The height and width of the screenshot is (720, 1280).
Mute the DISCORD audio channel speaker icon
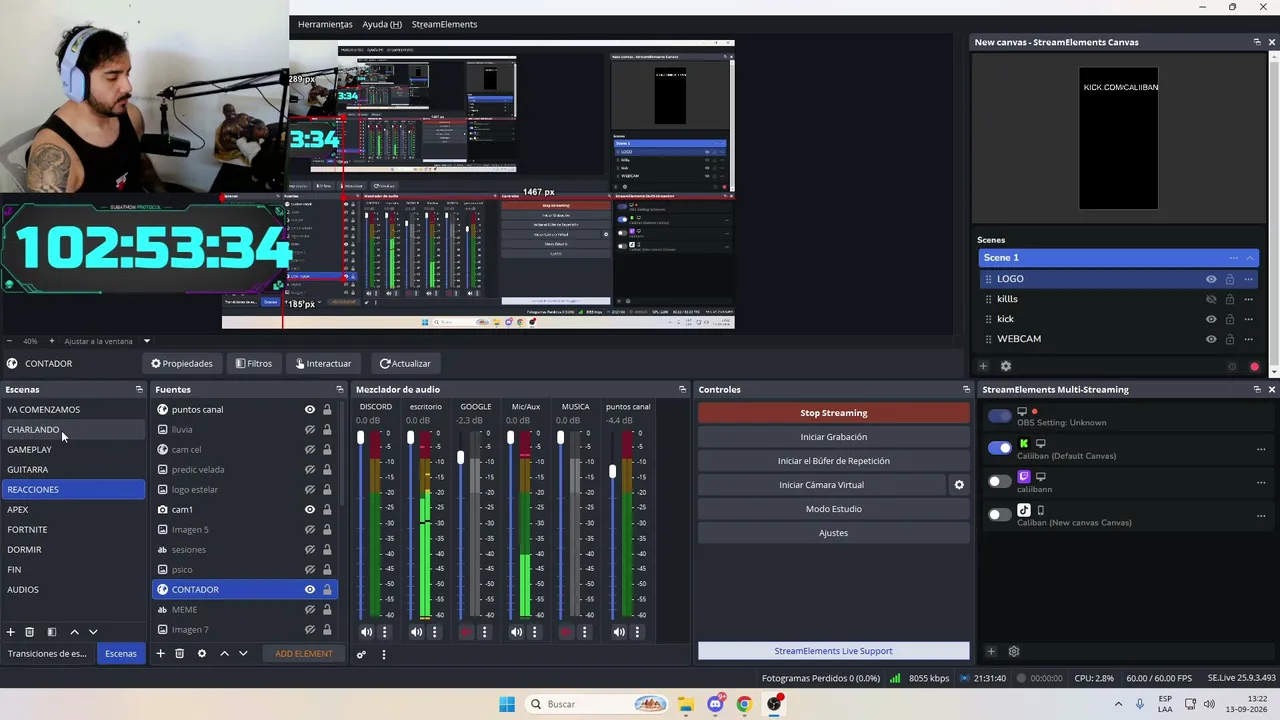366,632
